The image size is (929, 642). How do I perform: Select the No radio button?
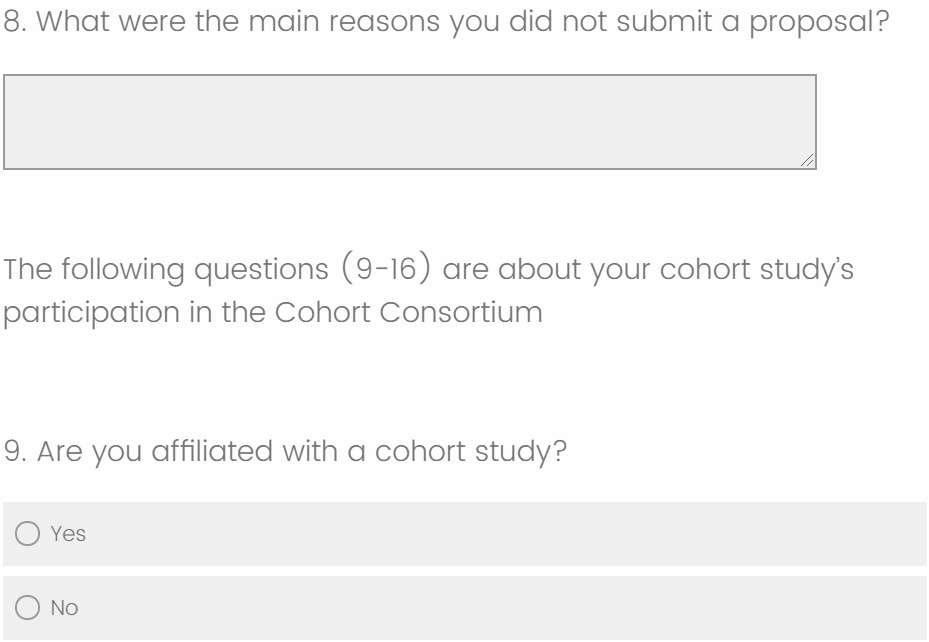tap(27, 608)
